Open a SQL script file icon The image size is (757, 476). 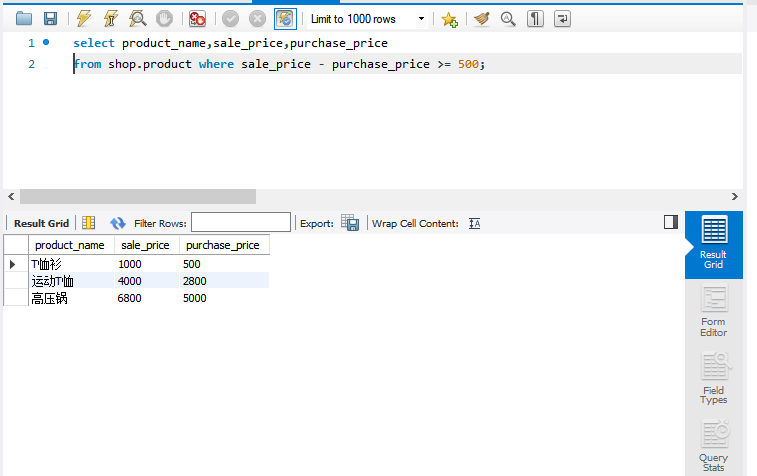pos(24,19)
